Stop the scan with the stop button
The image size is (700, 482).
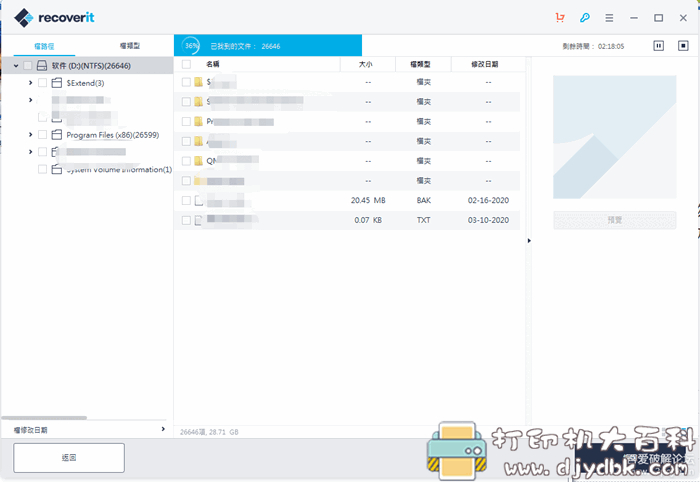683,46
